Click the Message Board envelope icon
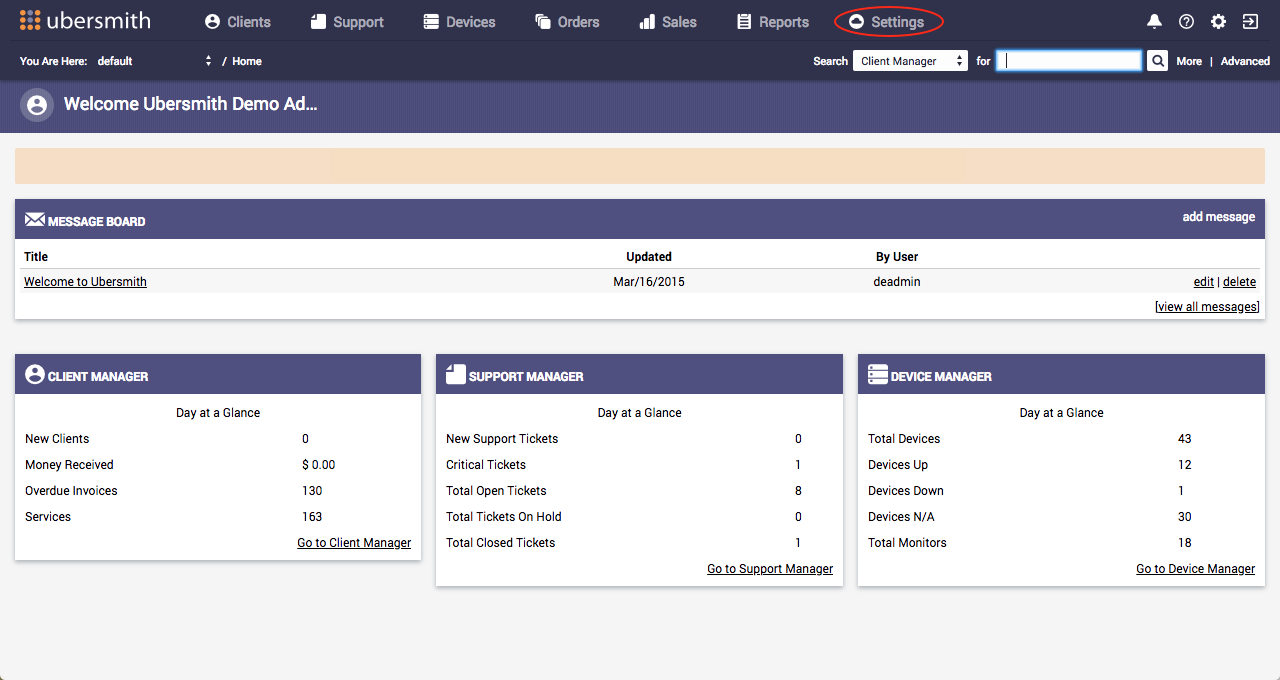Screen dimensions: 1280x680 35,220
